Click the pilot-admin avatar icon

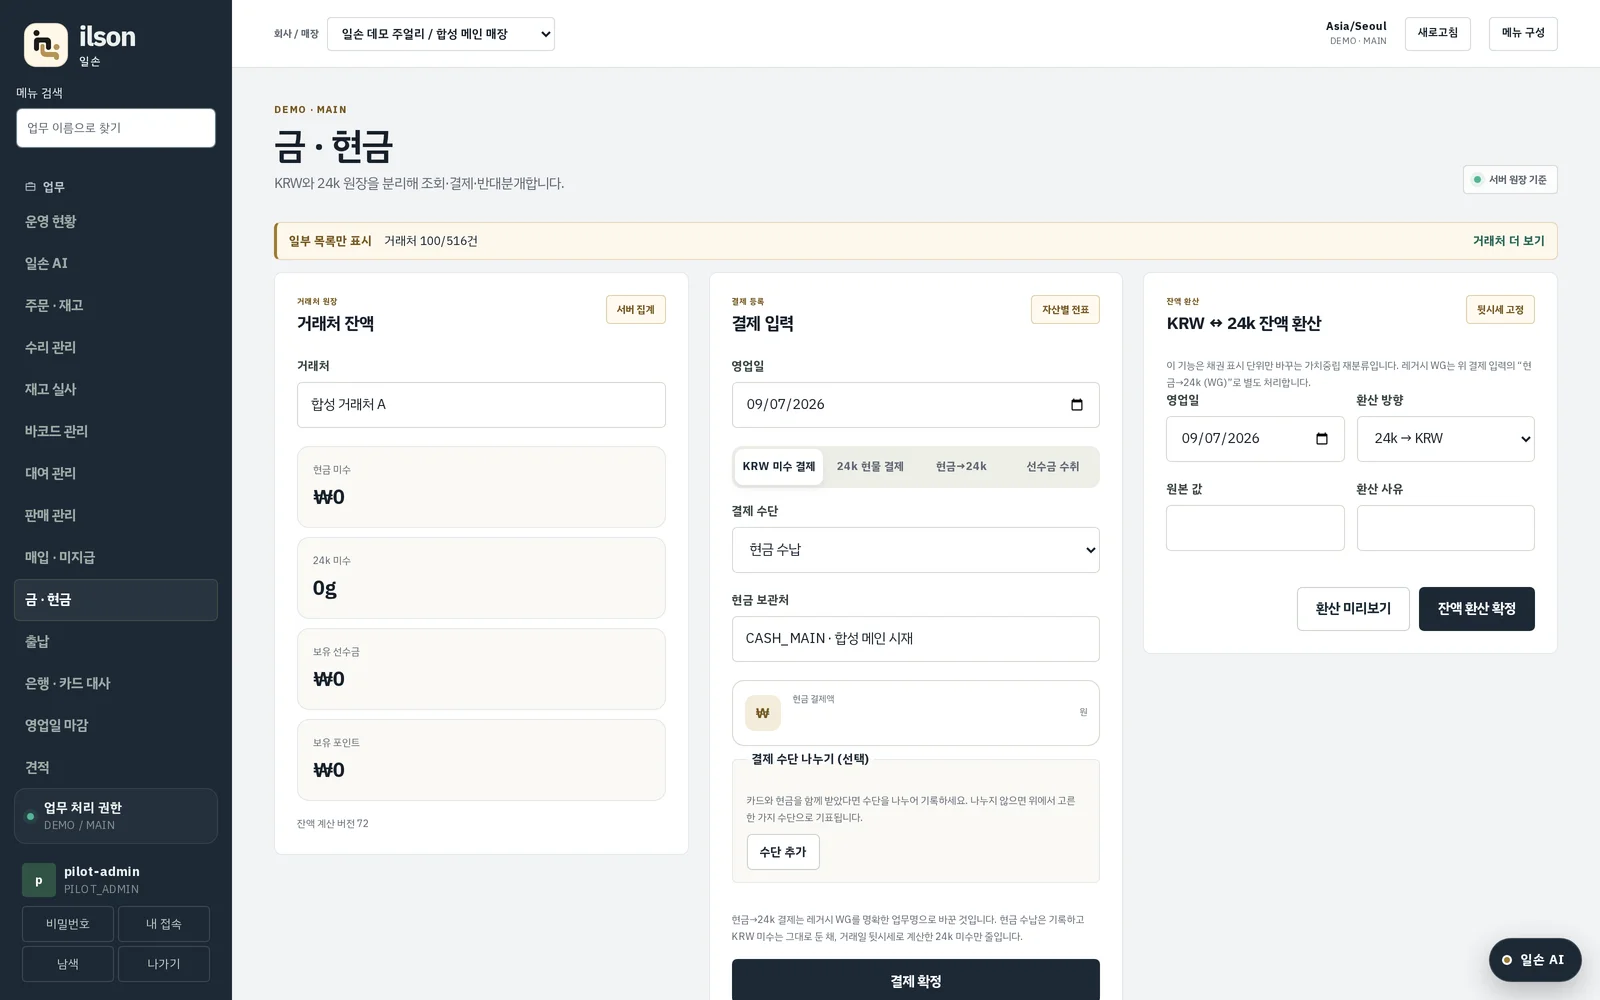(x=39, y=880)
